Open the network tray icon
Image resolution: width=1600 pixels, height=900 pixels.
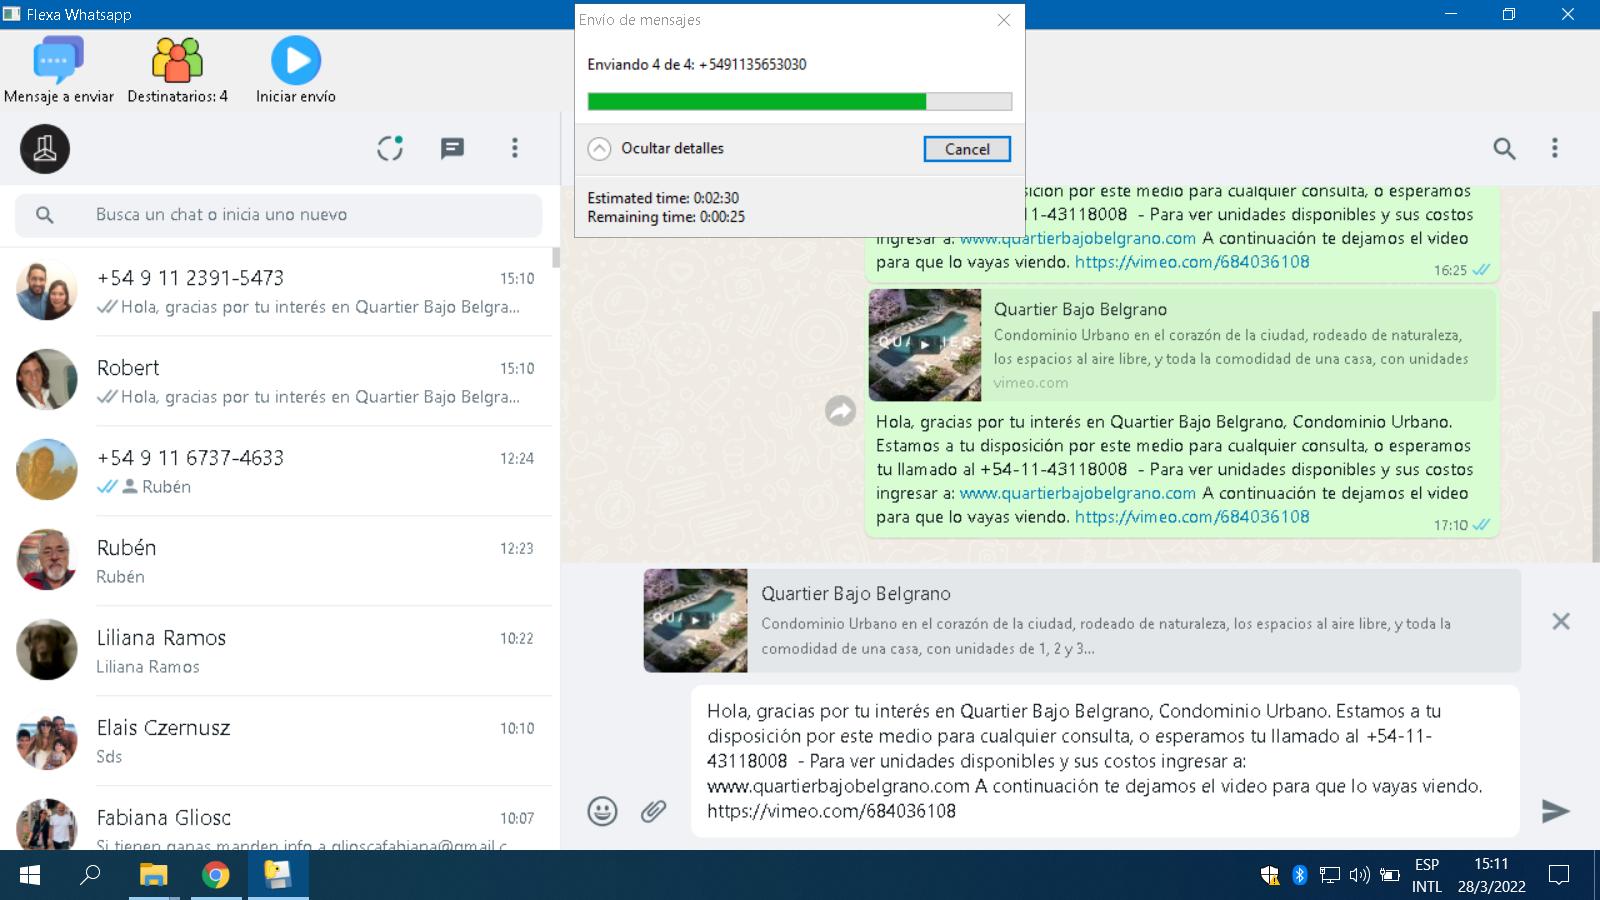coord(1329,876)
